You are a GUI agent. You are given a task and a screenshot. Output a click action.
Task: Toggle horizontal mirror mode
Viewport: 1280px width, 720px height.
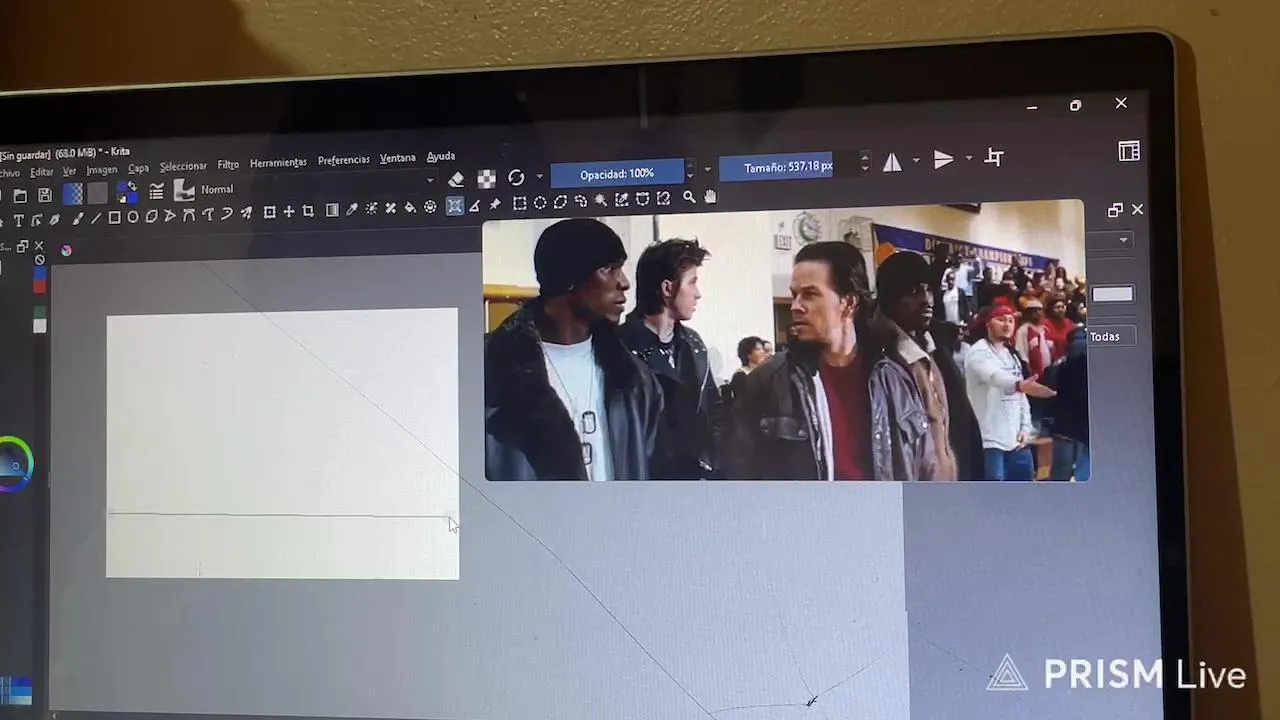pyautogui.click(x=892, y=162)
